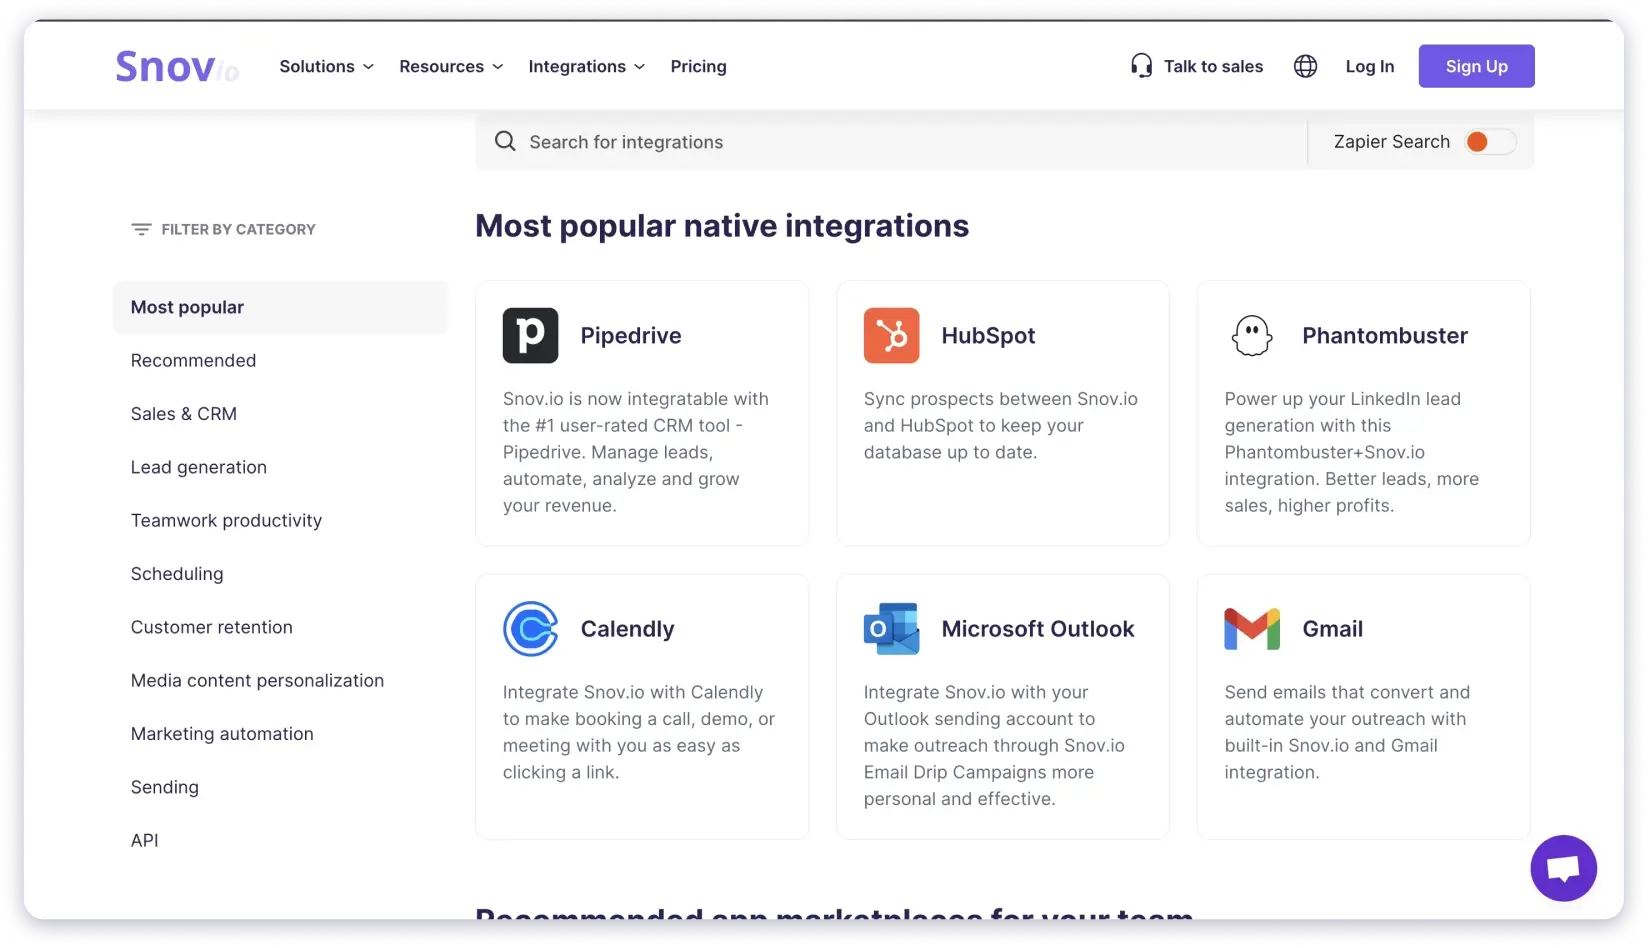The width and height of the screenshot is (1648, 948).
Task: Click the filter by category icon
Action: [x=140, y=228]
